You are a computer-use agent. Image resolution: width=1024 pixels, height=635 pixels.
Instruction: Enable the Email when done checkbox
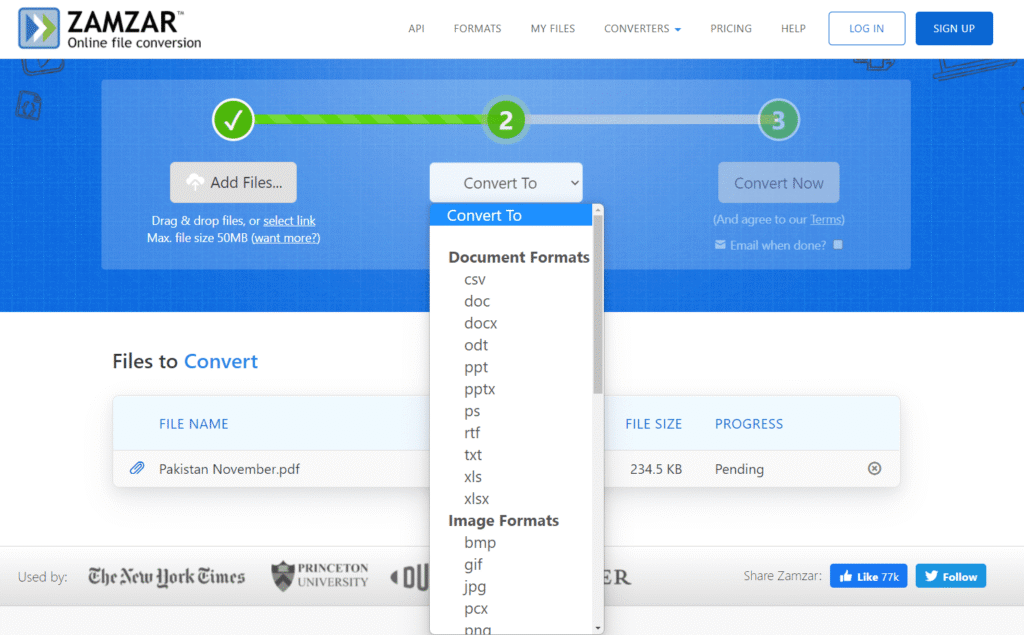tap(836, 244)
